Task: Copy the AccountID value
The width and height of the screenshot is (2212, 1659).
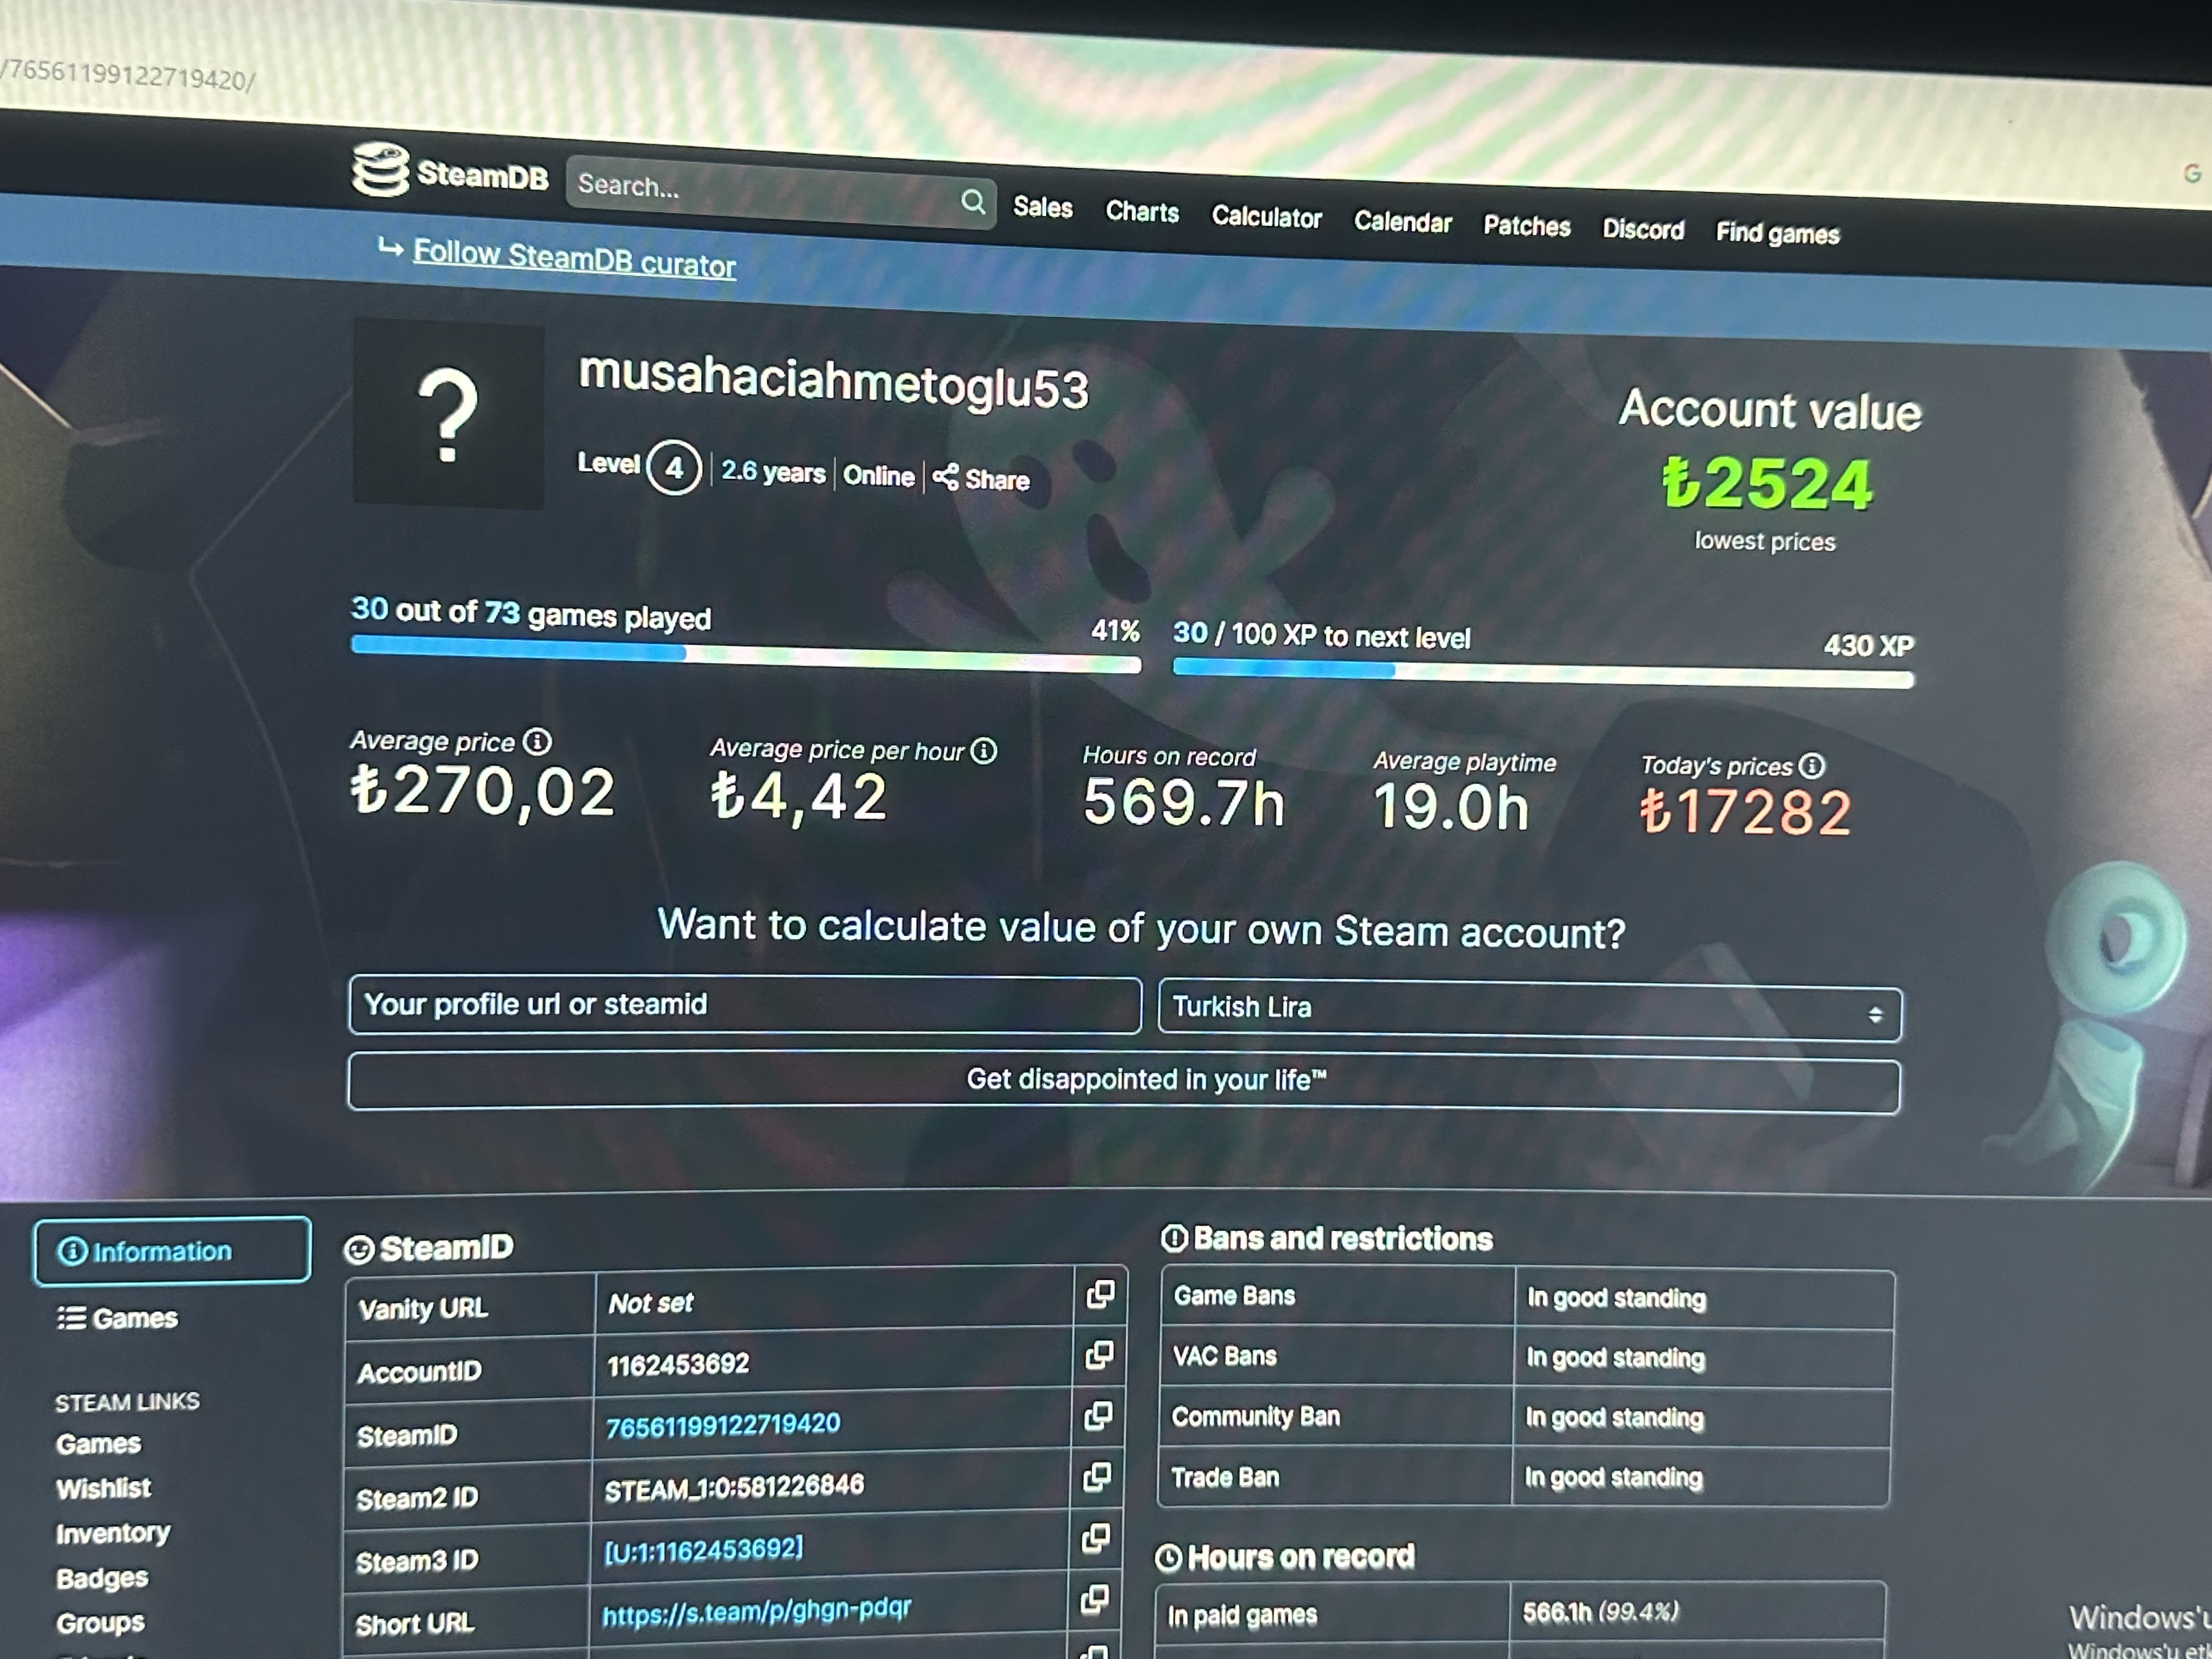Action: tap(1099, 1355)
